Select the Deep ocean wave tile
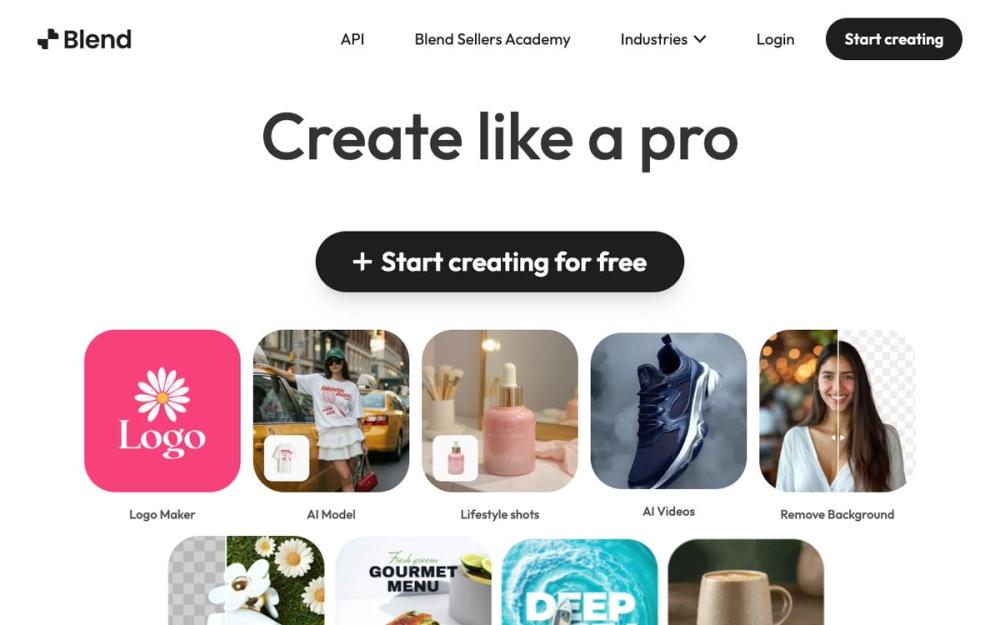 pyautogui.click(x=580, y=582)
